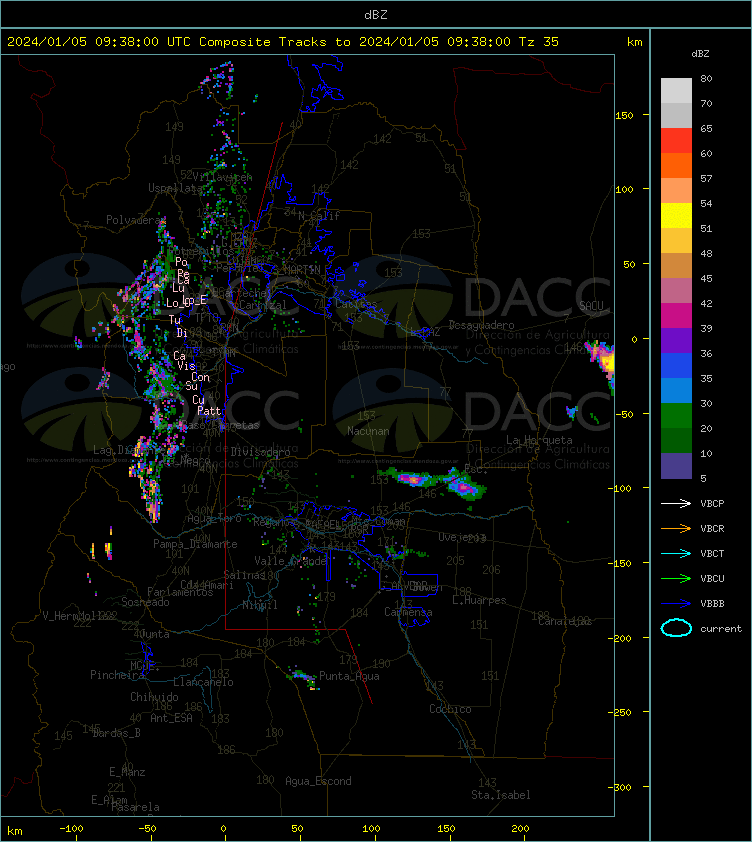Click the 'Llancanelo' map label
The height and width of the screenshot is (842, 752).
203,683
